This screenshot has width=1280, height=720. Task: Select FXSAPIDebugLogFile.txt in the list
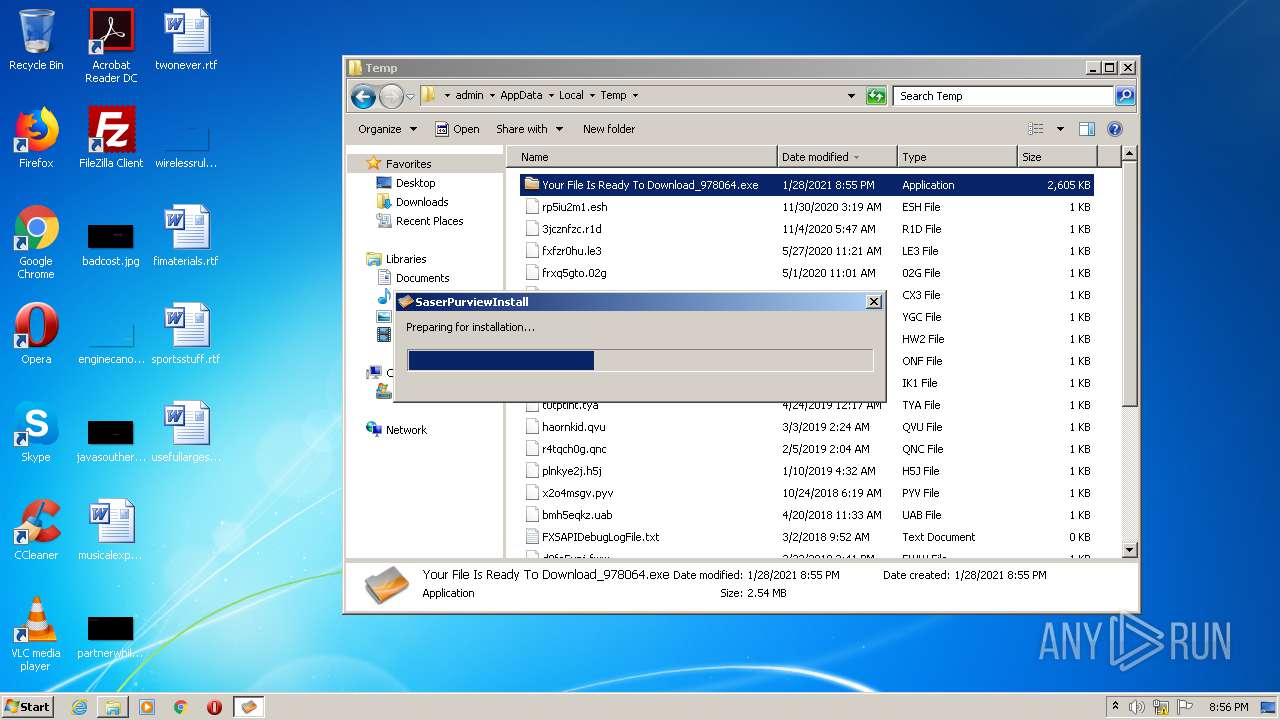pos(807,537)
